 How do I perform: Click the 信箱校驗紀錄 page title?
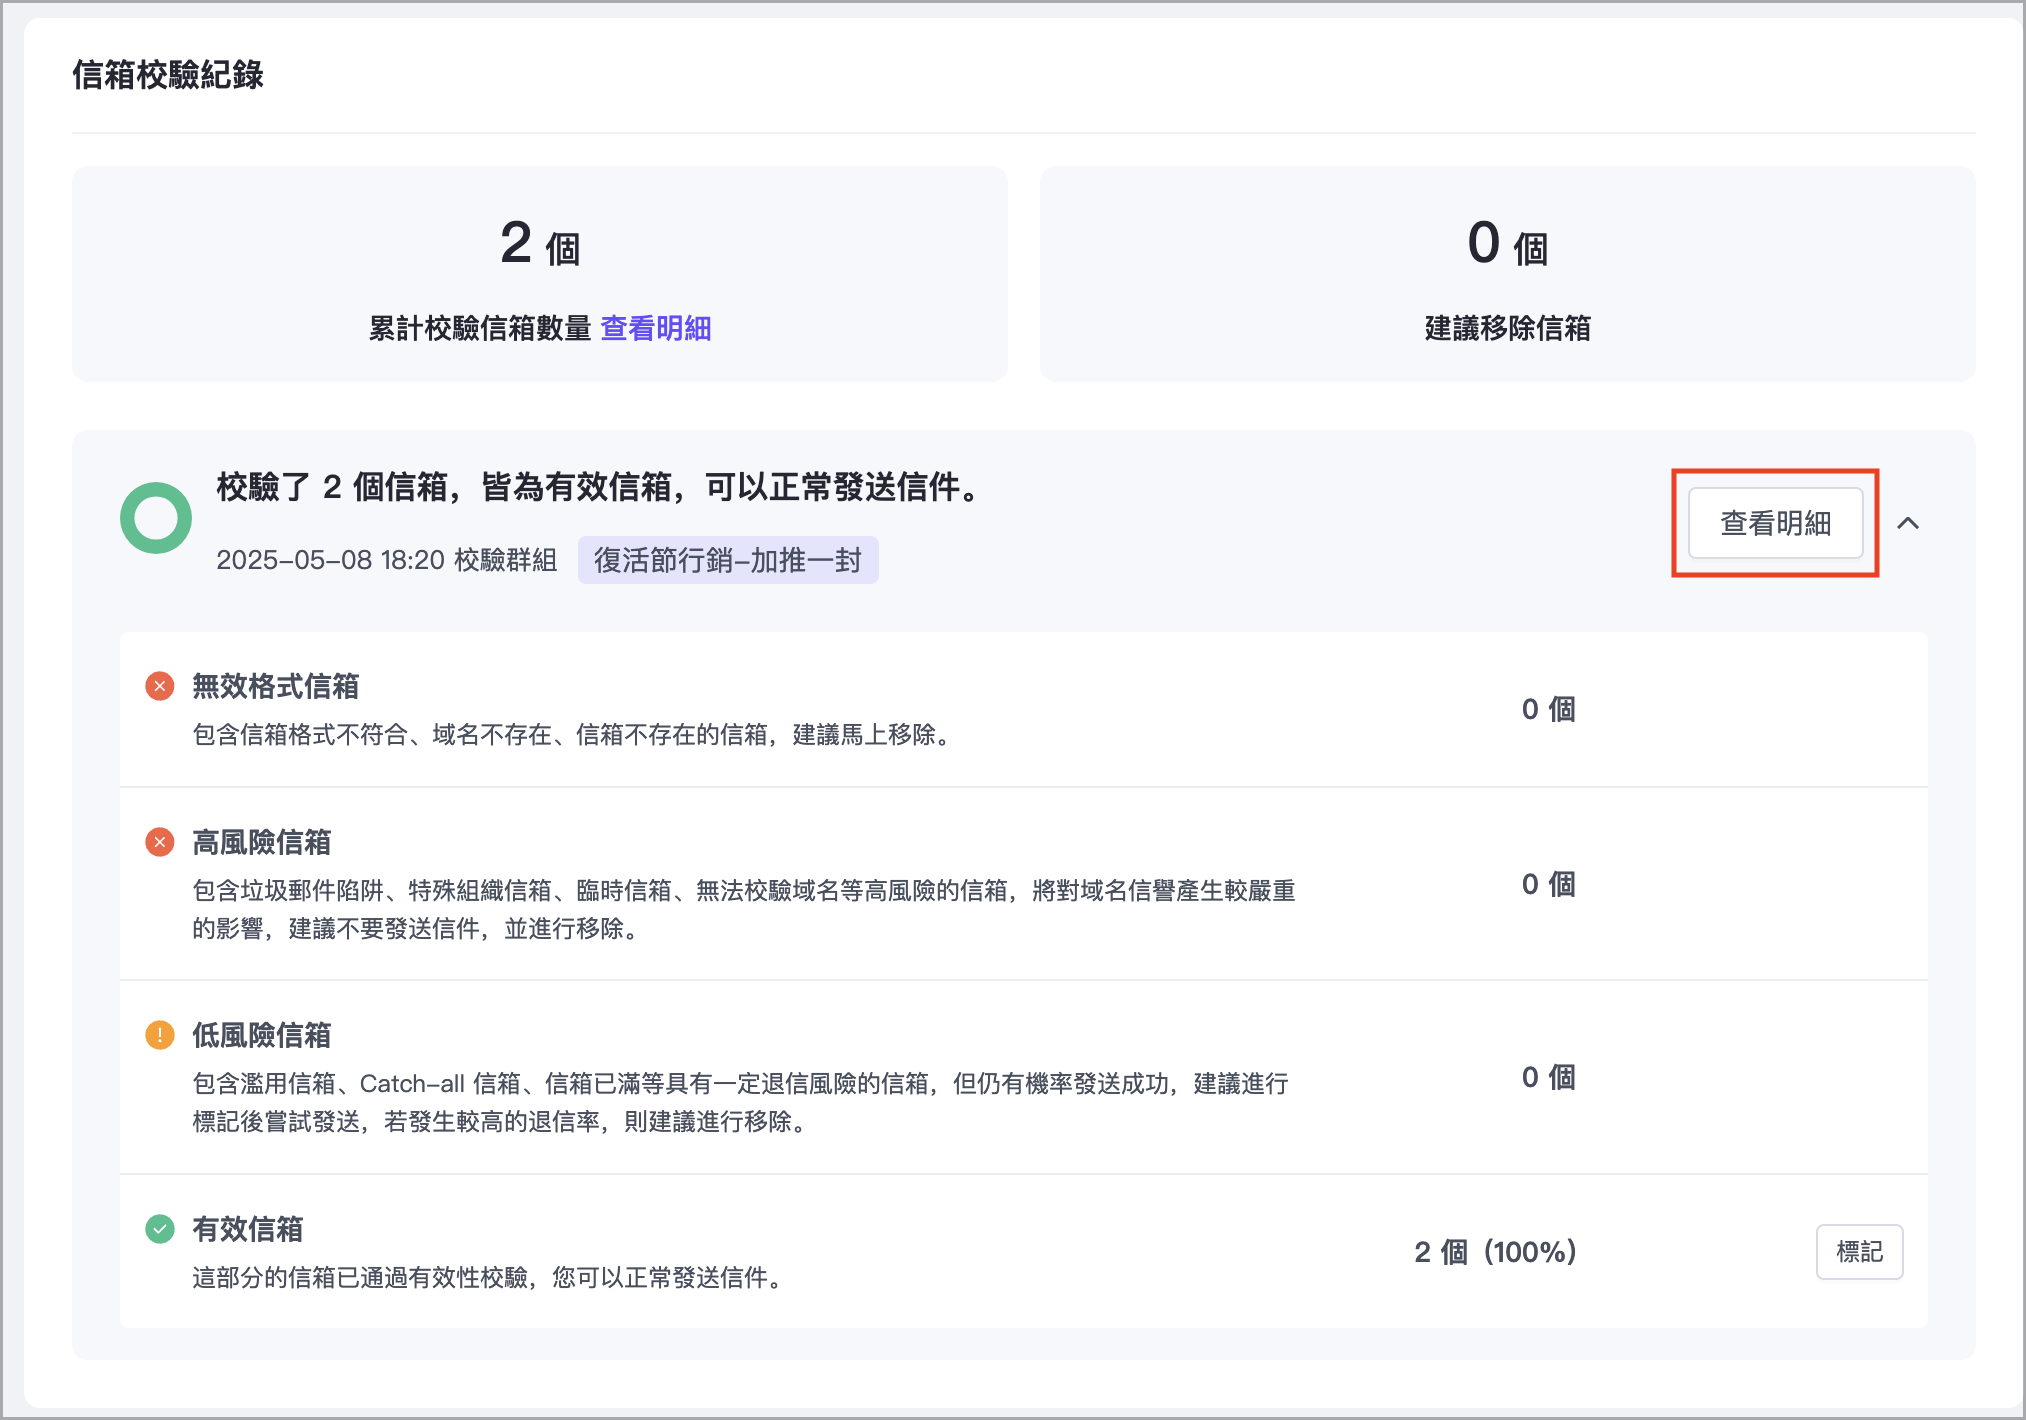pyautogui.click(x=168, y=75)
